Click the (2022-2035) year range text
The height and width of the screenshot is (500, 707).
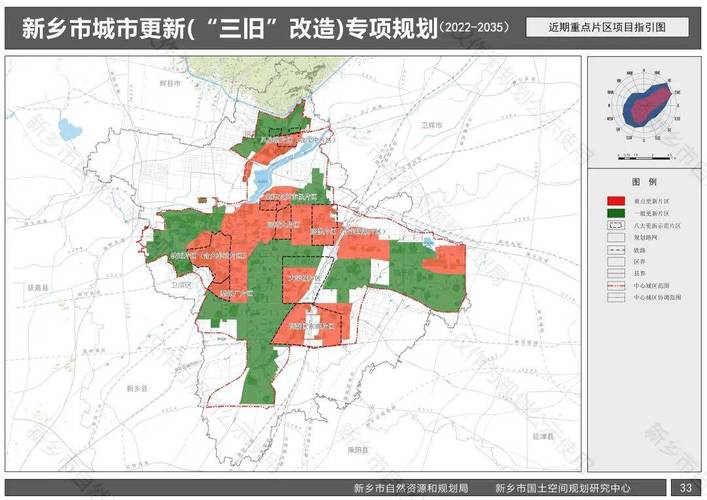pos(474,27)
